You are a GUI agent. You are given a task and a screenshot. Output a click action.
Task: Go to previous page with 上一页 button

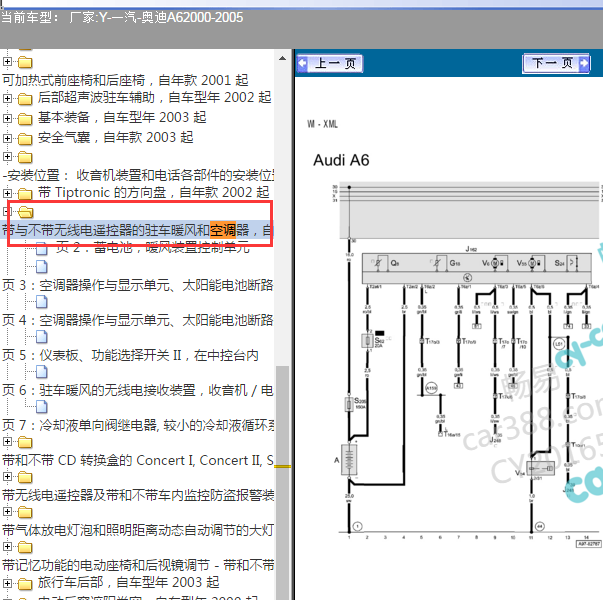tap(330, 63)
